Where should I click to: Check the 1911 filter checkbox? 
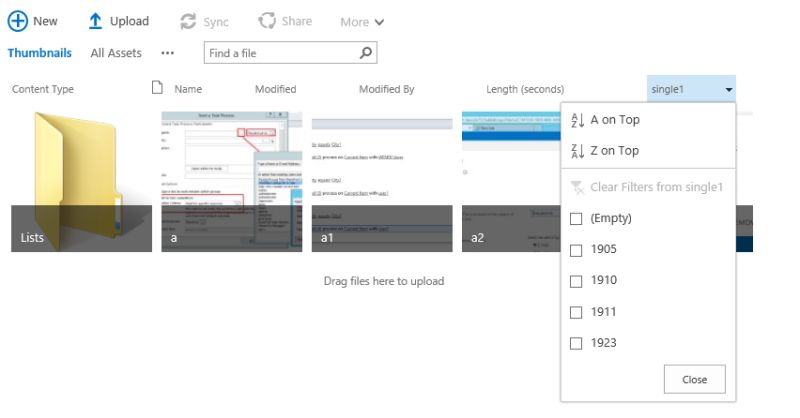click(576, 312)
